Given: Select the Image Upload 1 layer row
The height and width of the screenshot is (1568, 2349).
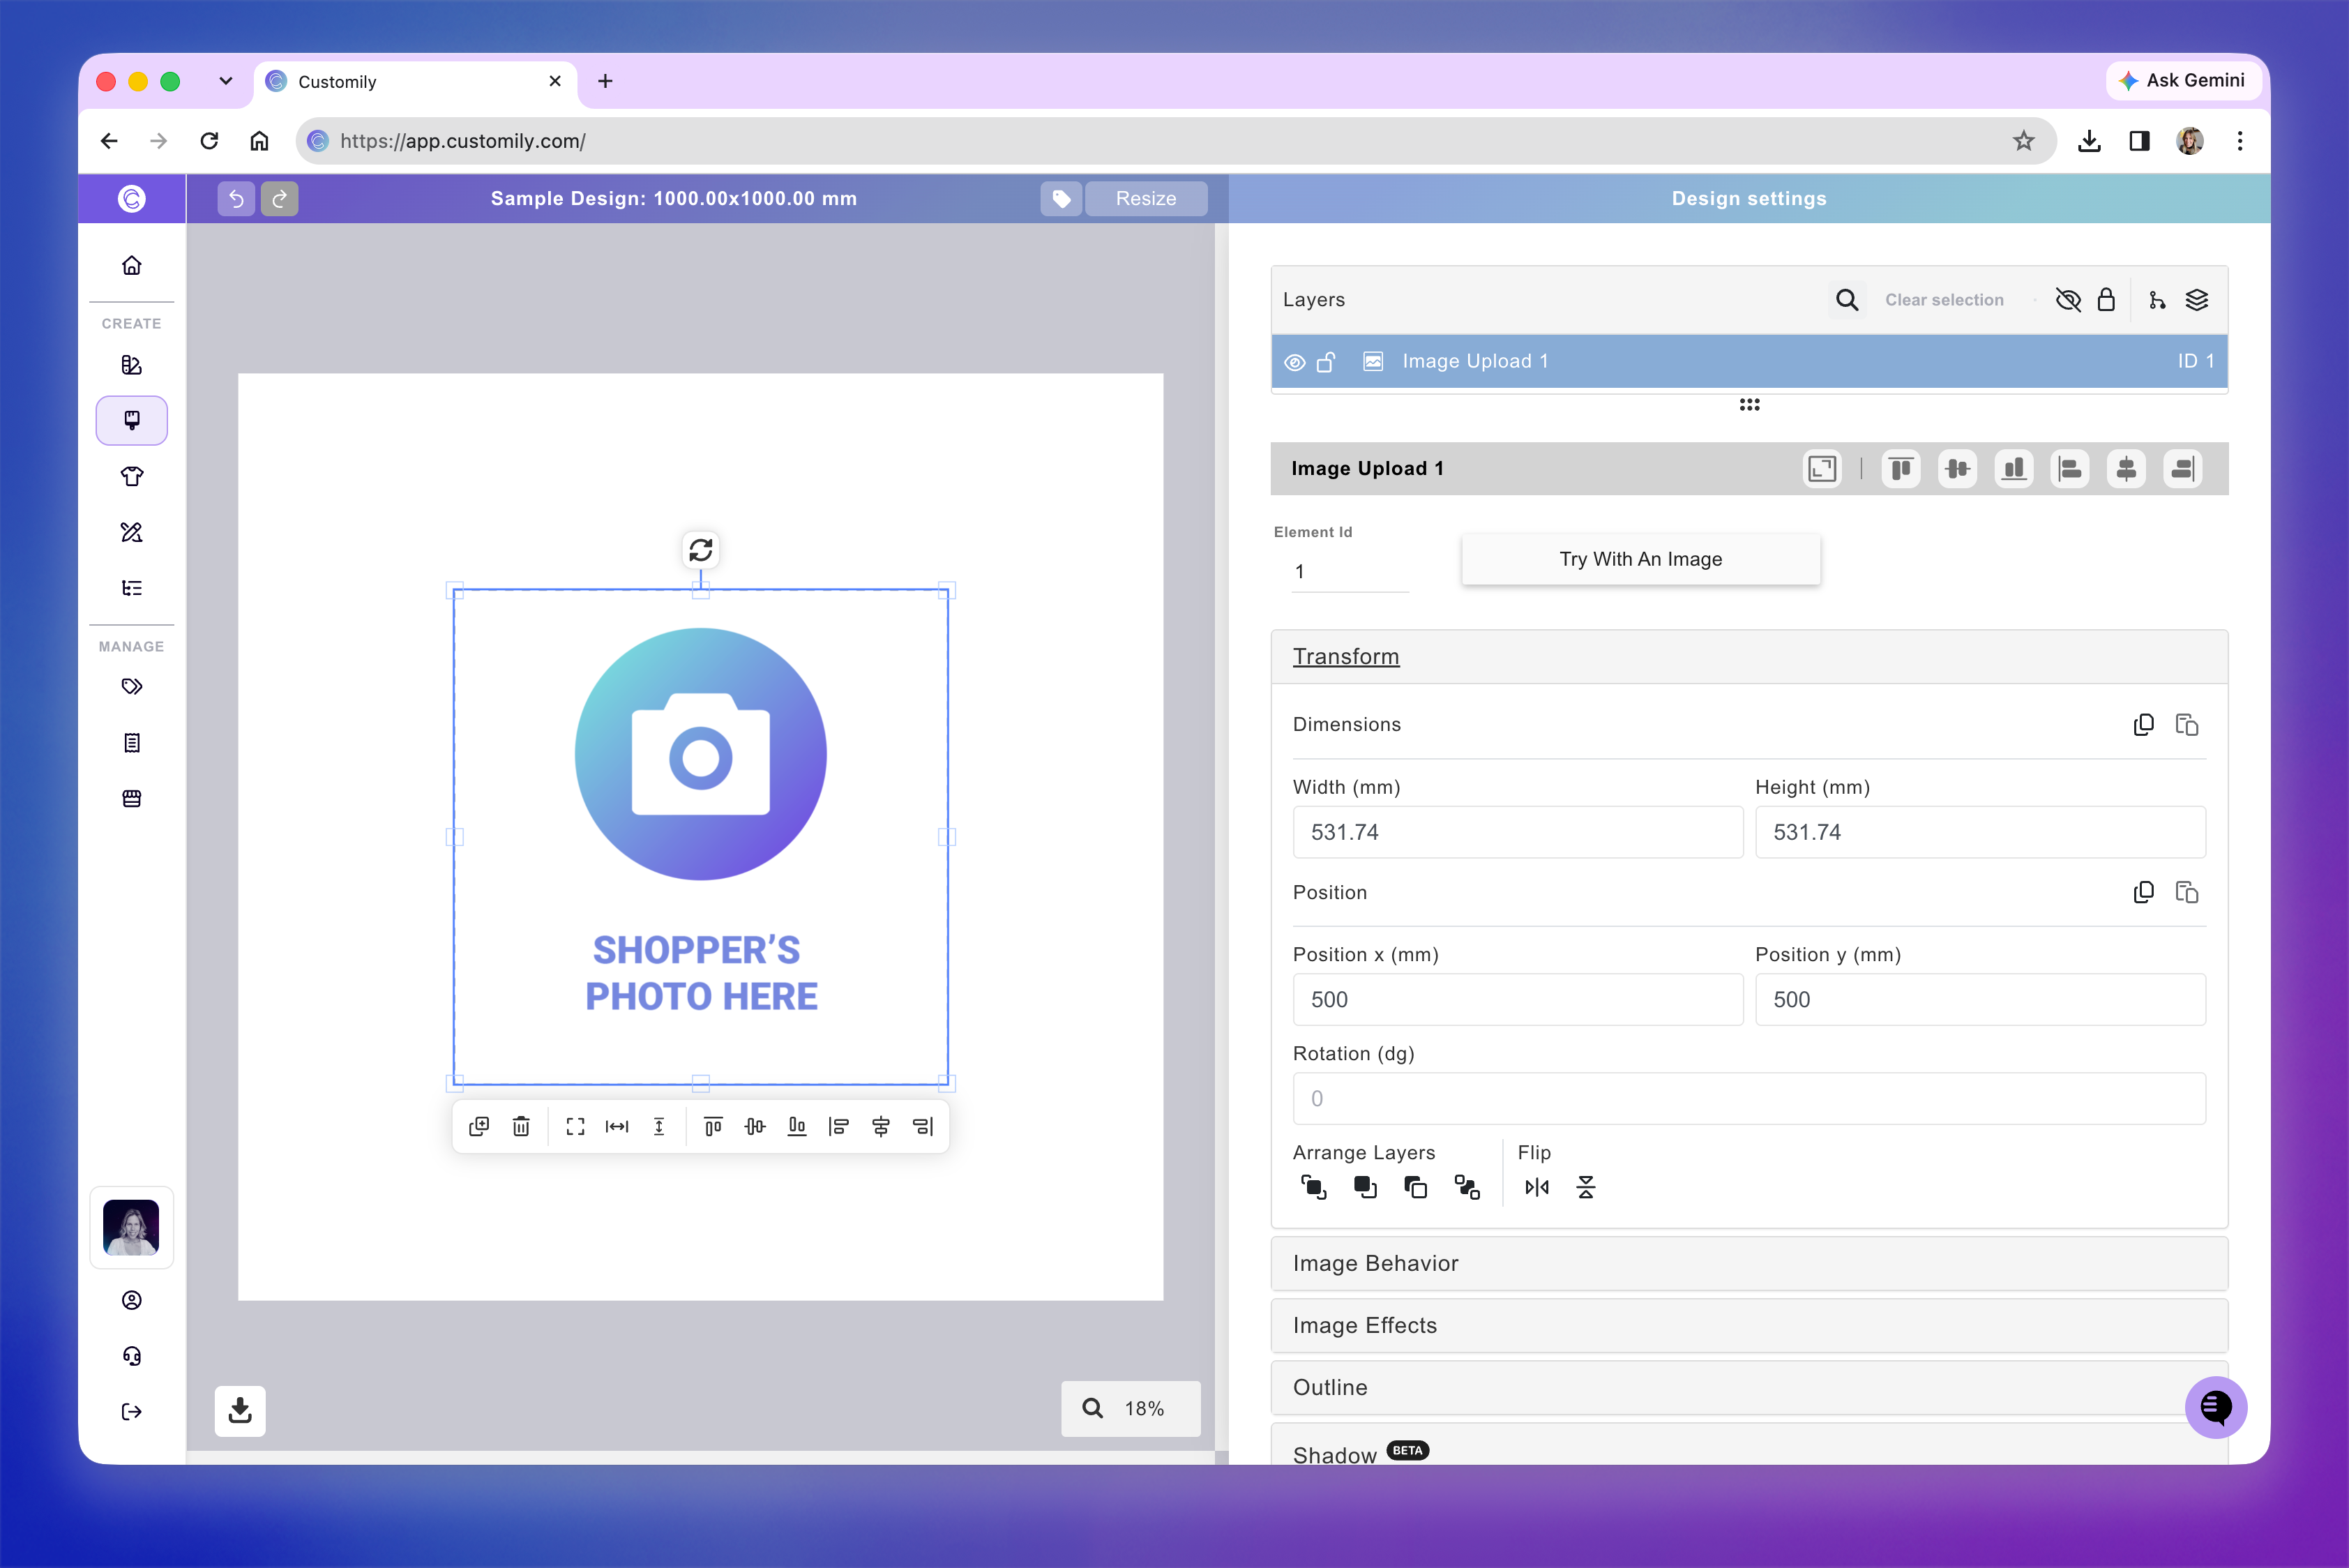Looking at the screenshot, I should coord(1749,361).
